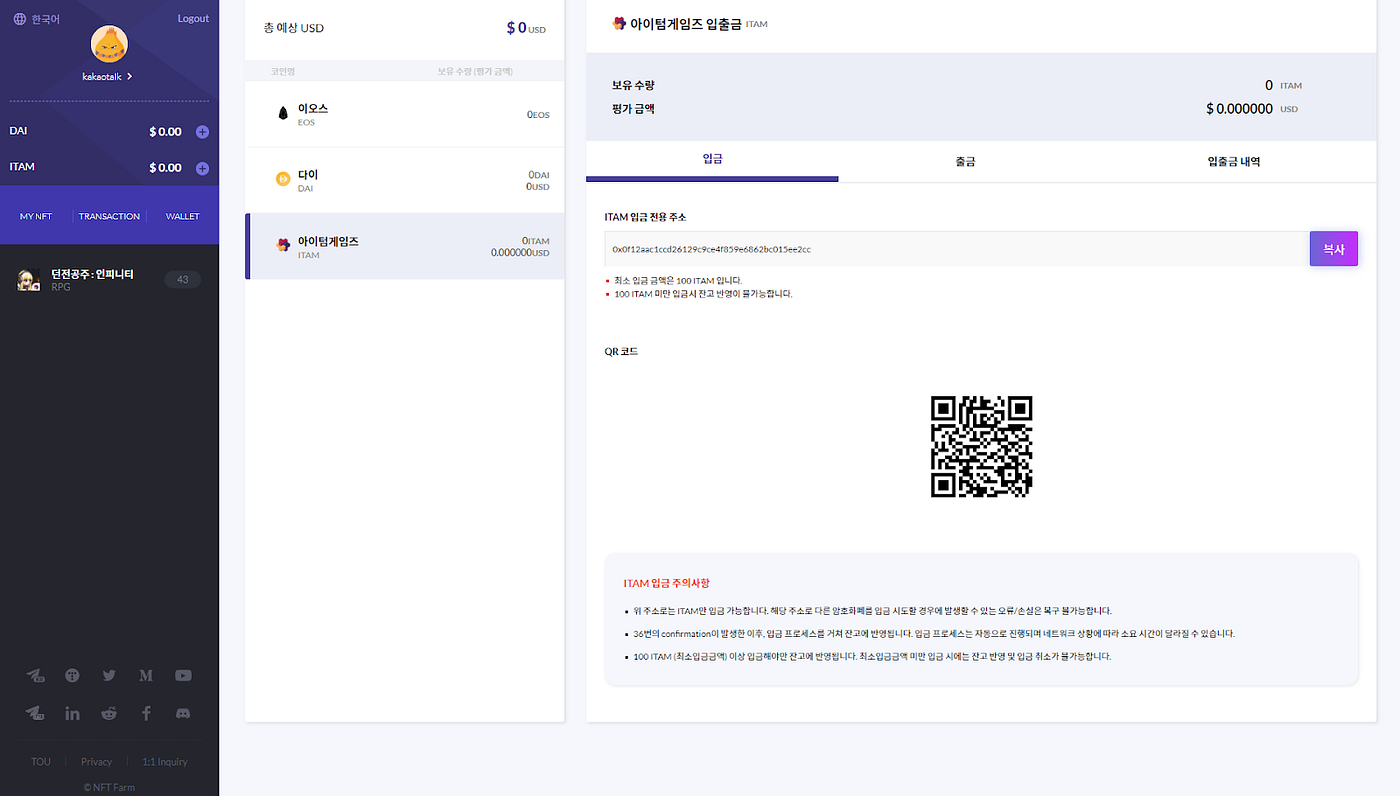Open the Twitter icon
Viewport: 1400px width, 796px height.
(x=109, y=676)
